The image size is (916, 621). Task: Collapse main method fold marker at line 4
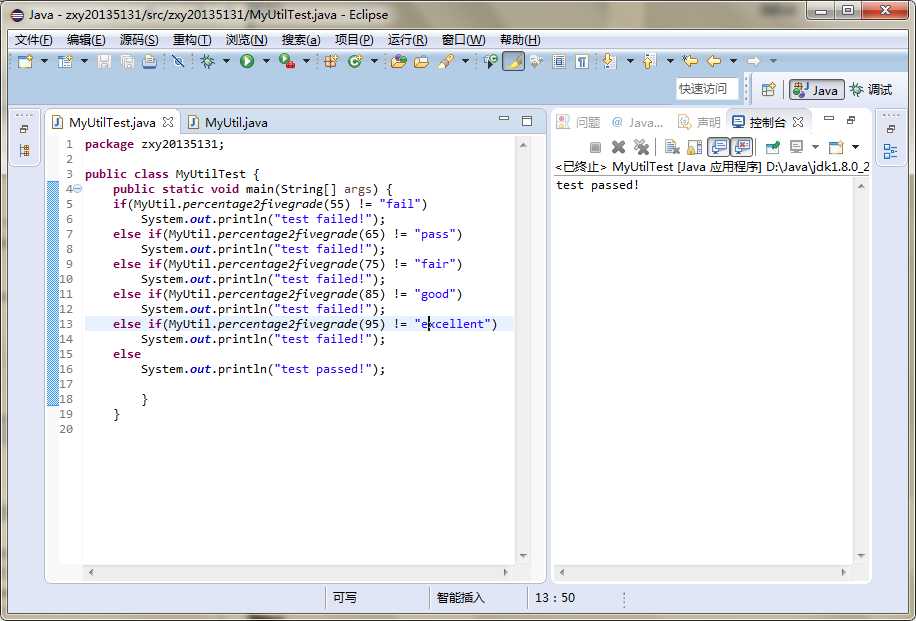tap(77, 189)
